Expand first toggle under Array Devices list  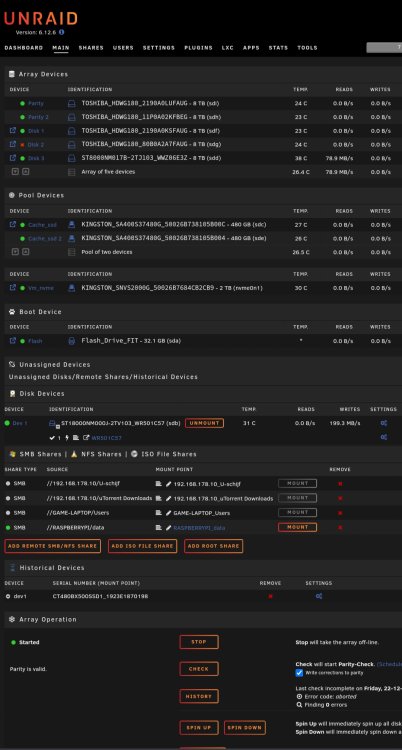click(x=15, y=172)
